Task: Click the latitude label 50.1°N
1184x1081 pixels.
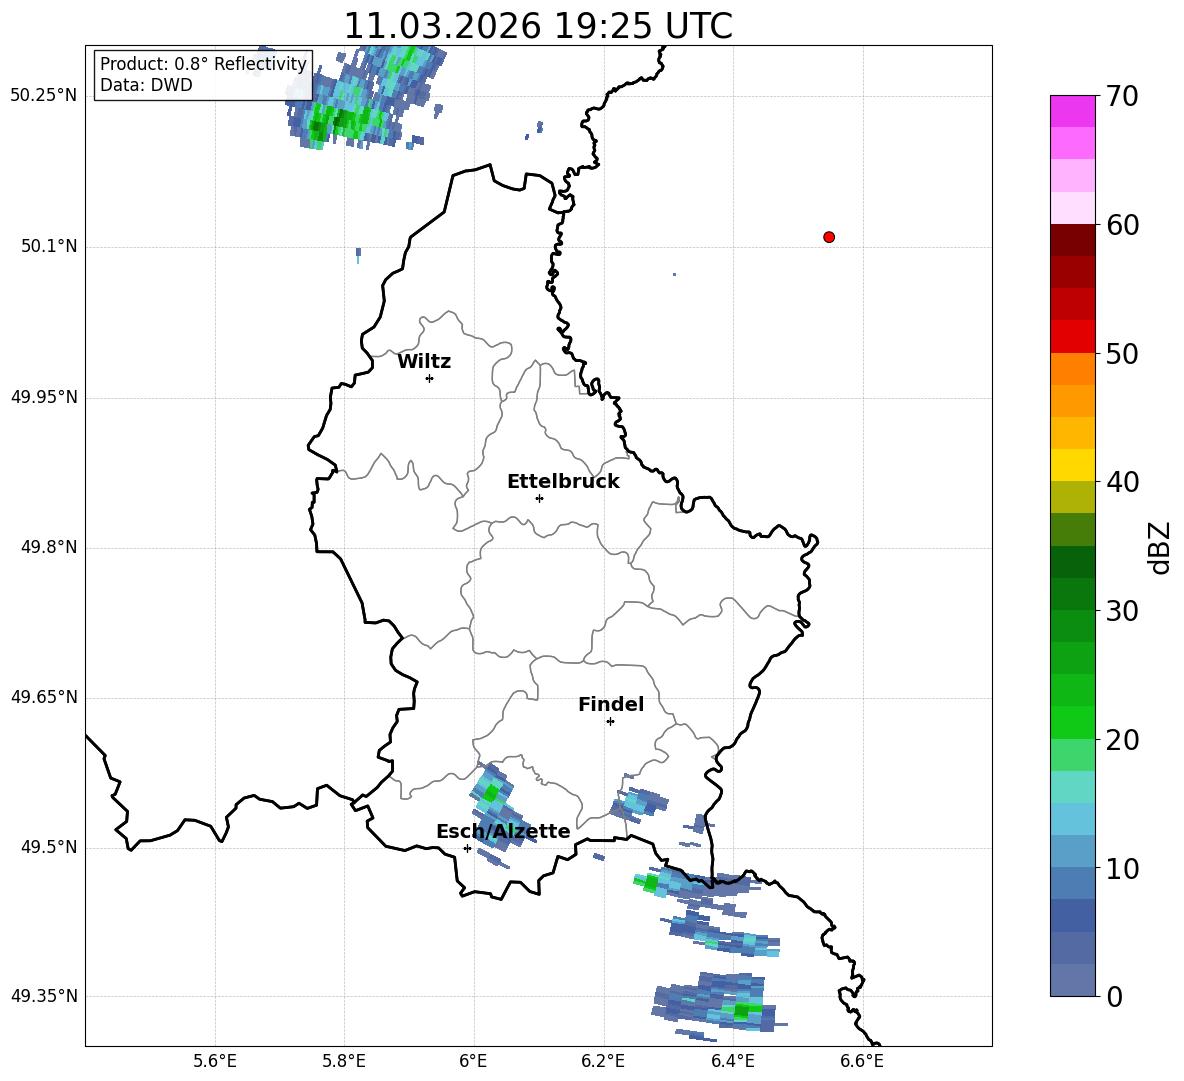Action: [49, 247]
